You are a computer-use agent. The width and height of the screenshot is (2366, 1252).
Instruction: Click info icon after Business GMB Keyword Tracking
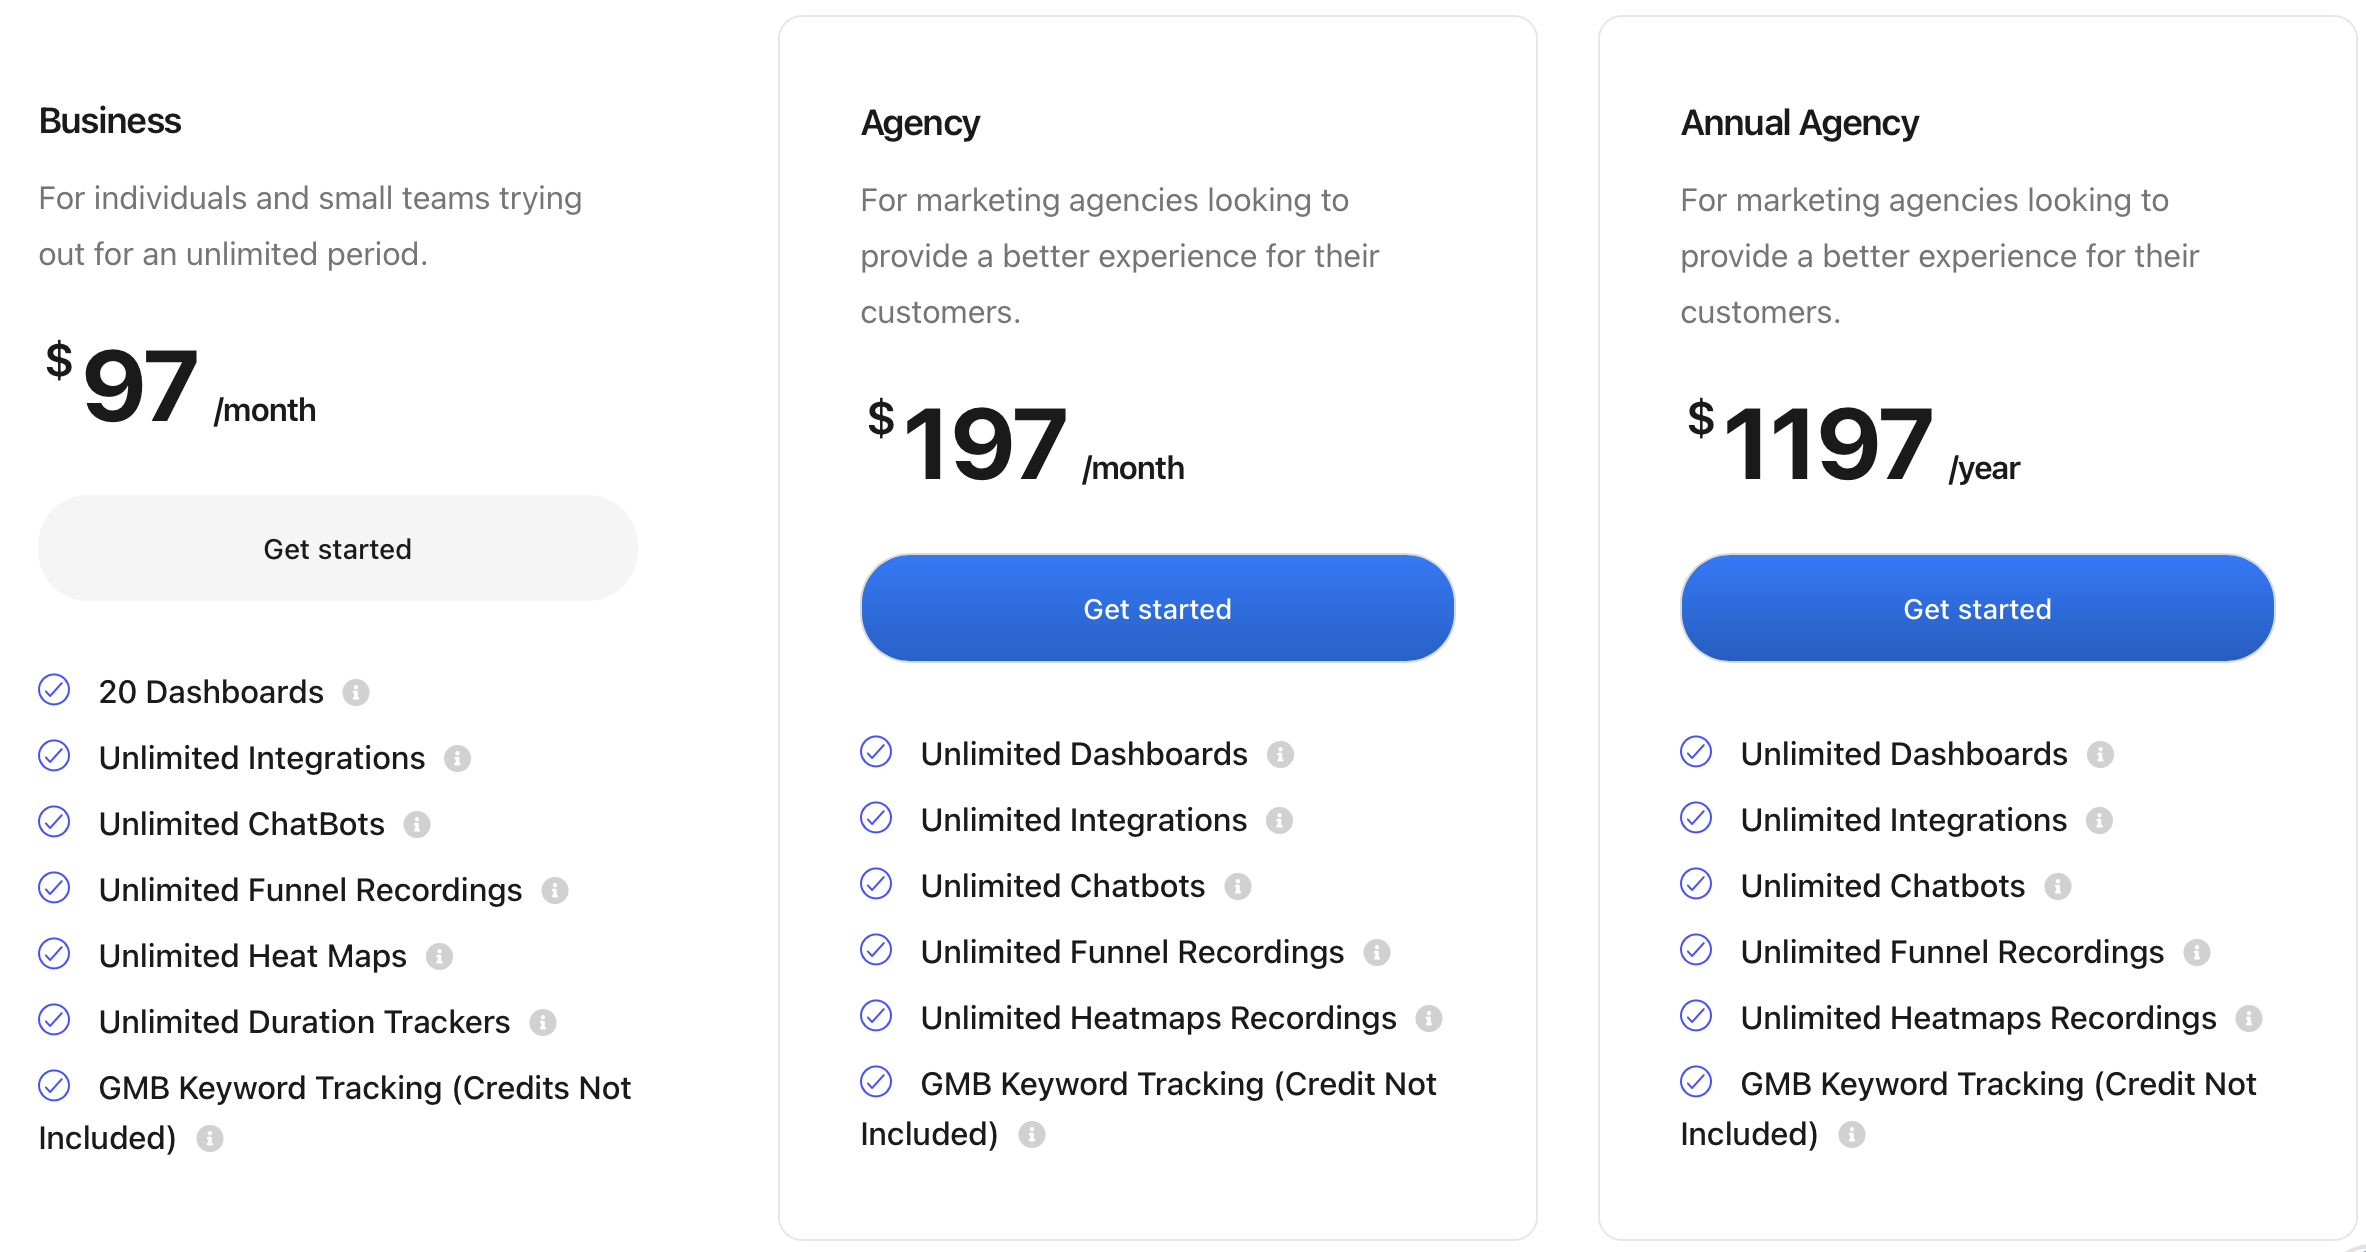coord(210,1138)
